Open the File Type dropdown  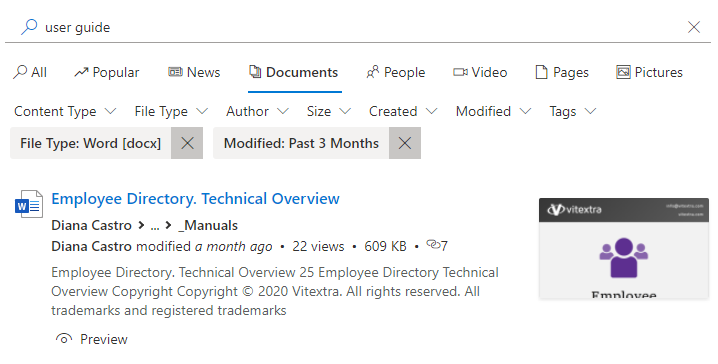pyautogui.click(x=171, y=111)
